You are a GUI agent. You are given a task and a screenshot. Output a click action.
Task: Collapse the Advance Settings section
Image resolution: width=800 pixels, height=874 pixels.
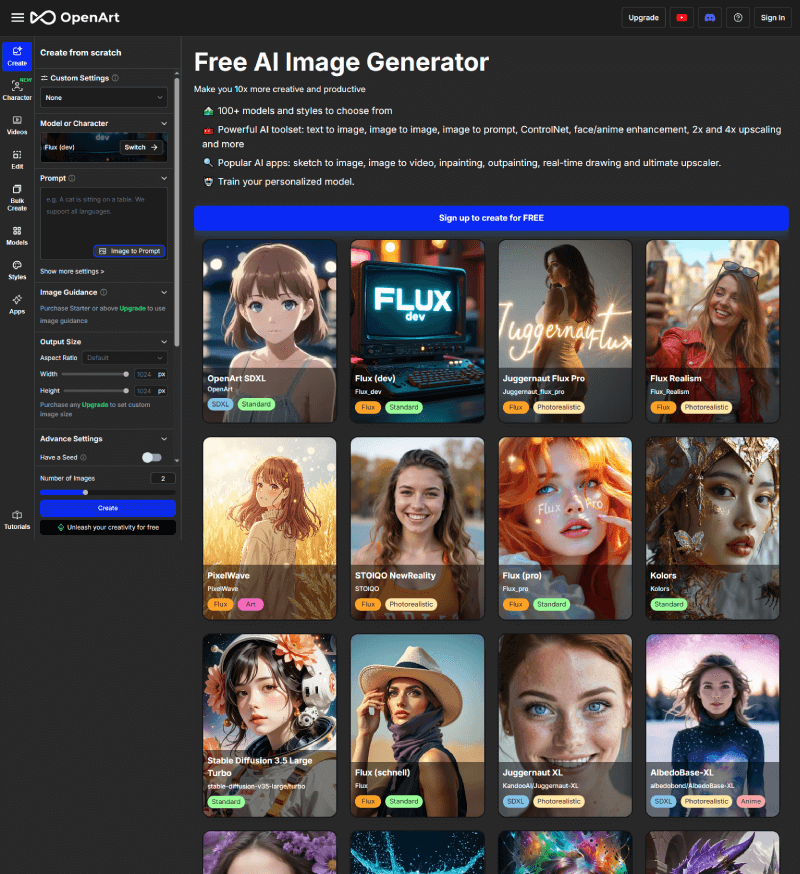coord(164,439)
